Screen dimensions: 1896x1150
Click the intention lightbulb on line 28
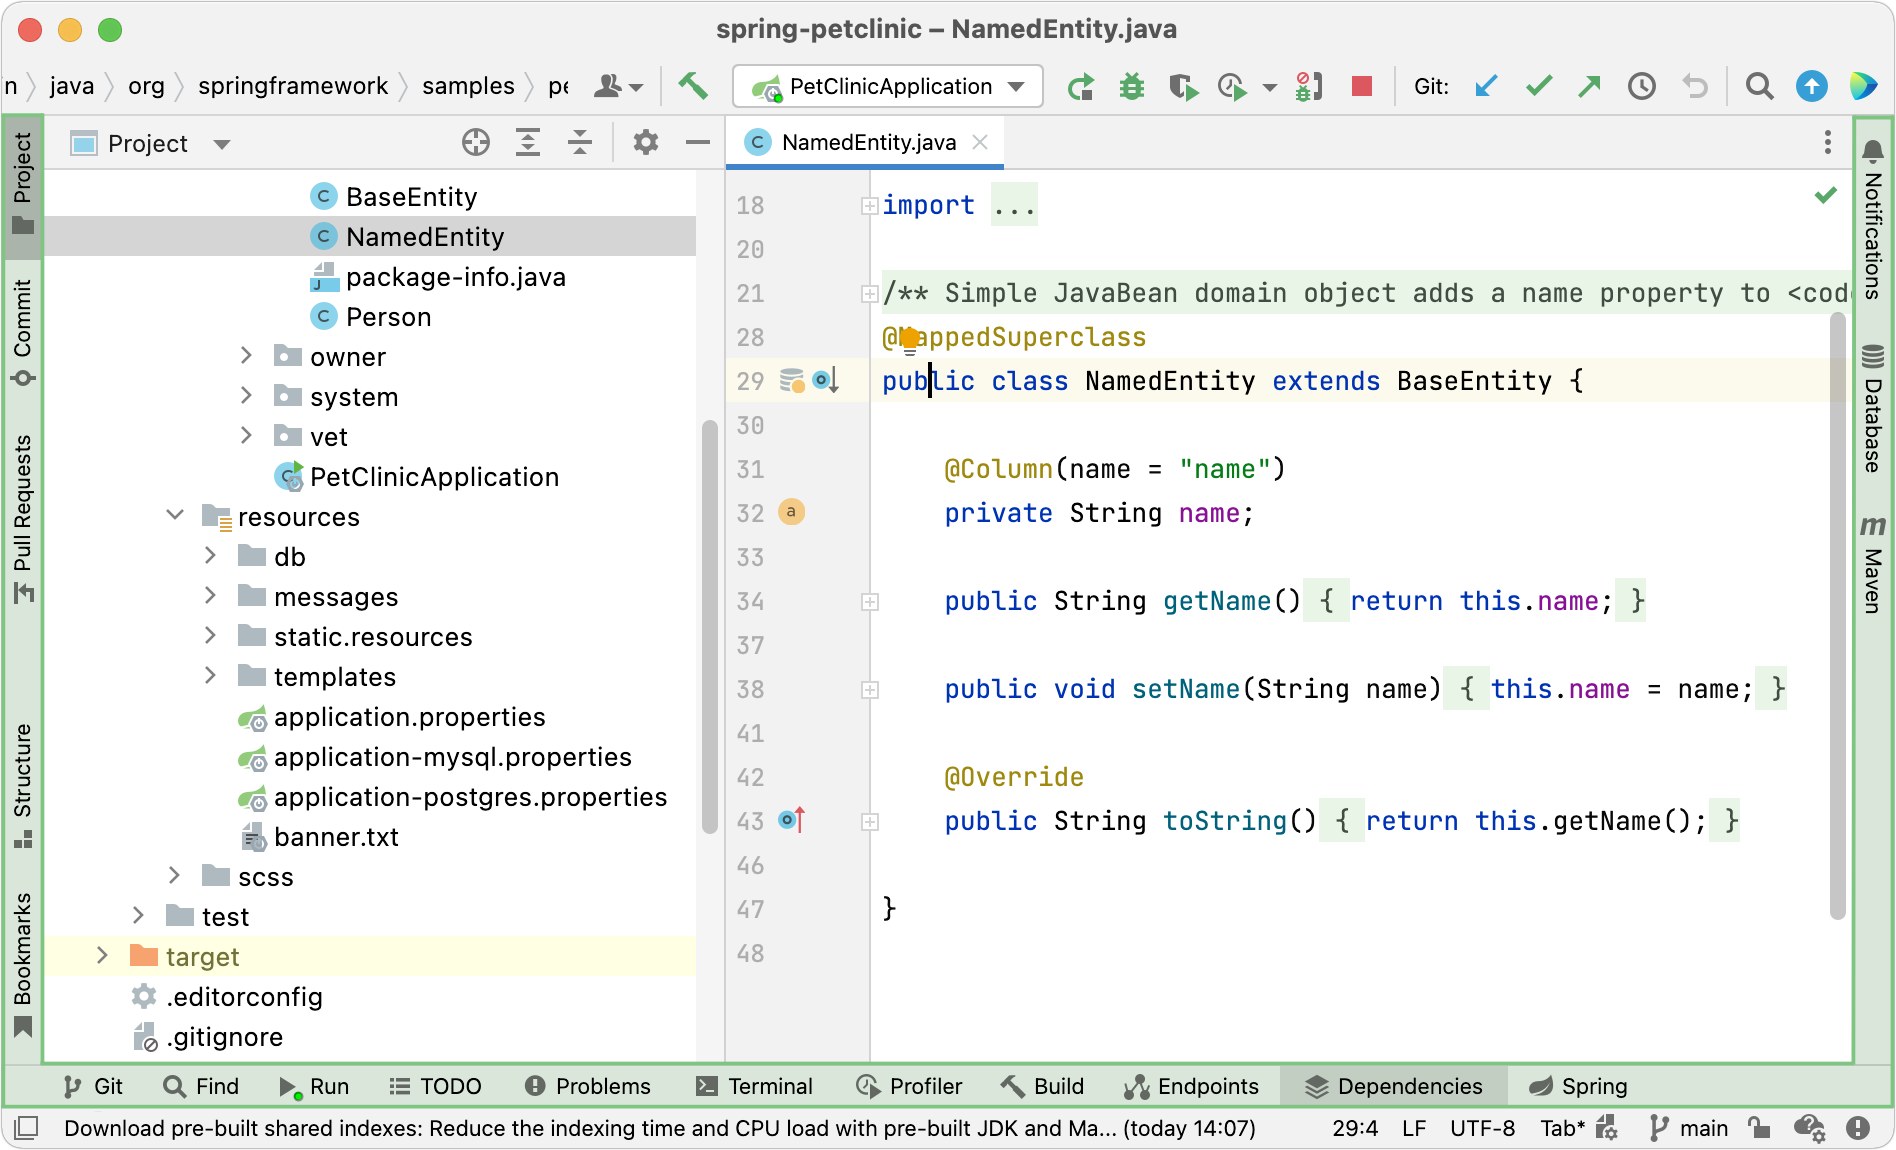pyautogui.click(x=909, y=340)
